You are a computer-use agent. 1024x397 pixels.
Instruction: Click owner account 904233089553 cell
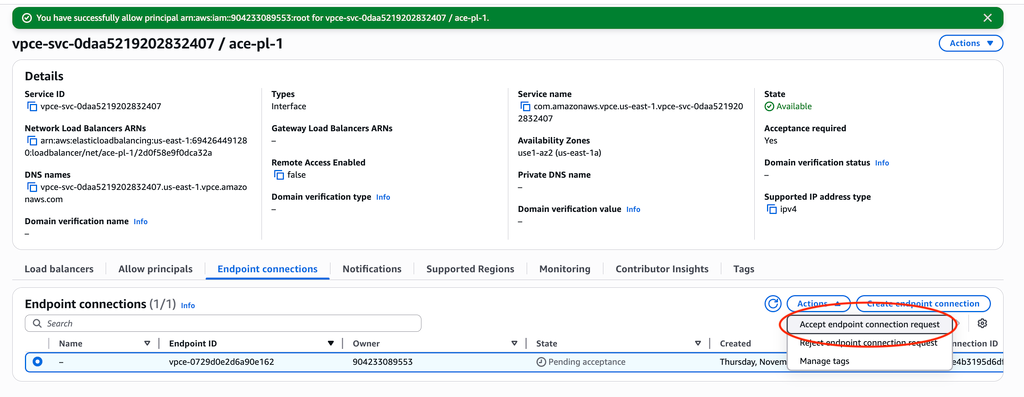(x=383, y=362)
